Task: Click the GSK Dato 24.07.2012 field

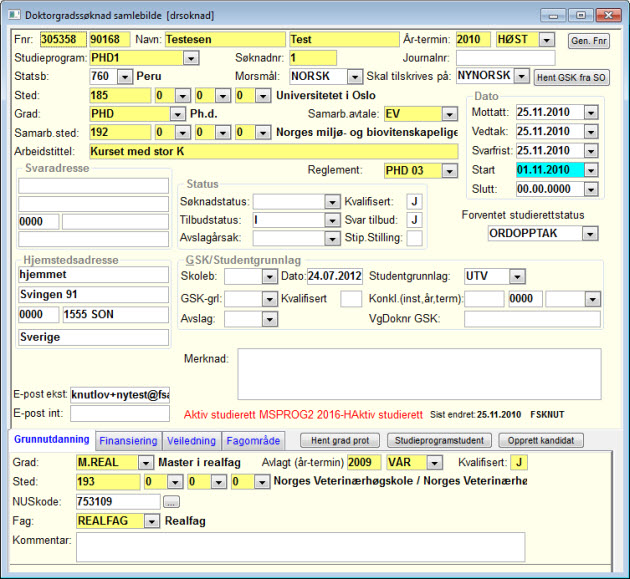Action: [x=335, y=276]
